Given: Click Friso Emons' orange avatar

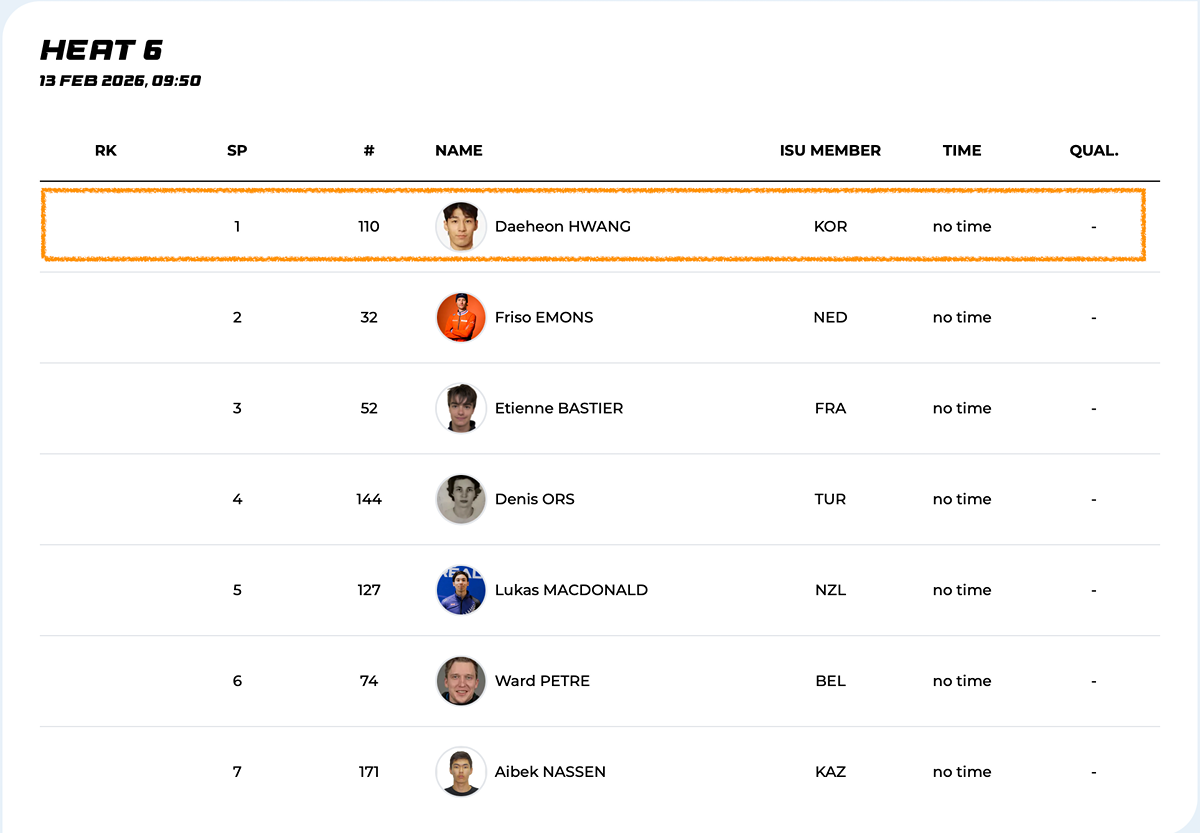Looking at the screenshot, I should pos(461,318).
